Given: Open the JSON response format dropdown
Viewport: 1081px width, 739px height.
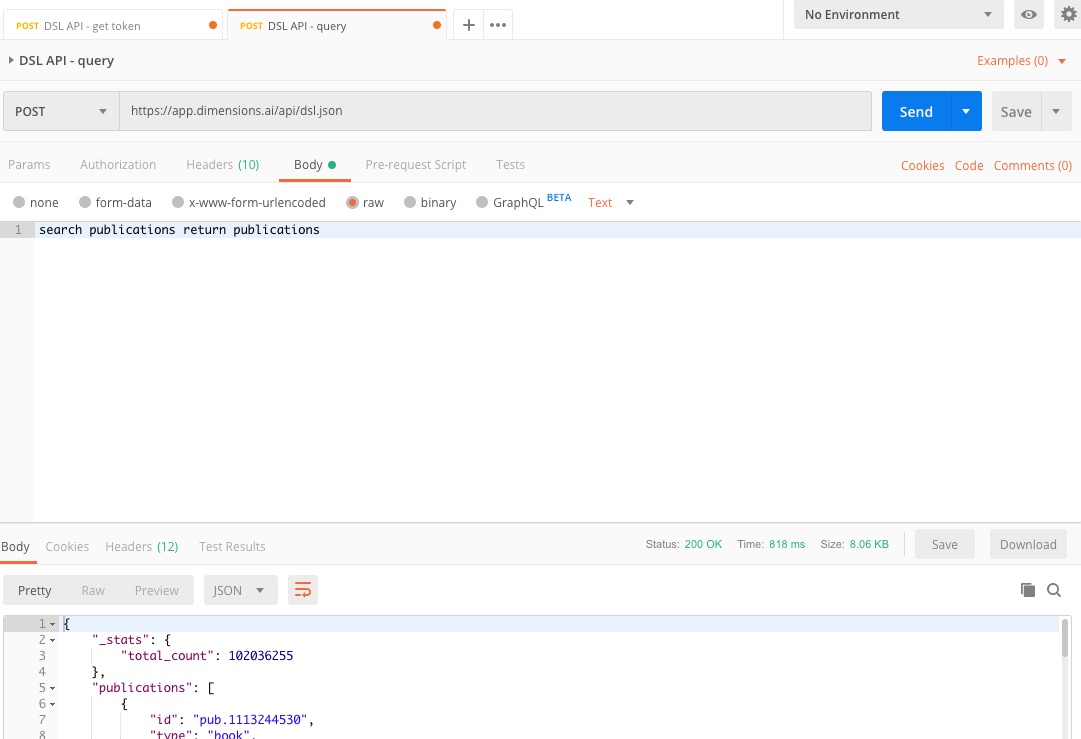Looking at the screenshot, I should (x=241, y=590).
